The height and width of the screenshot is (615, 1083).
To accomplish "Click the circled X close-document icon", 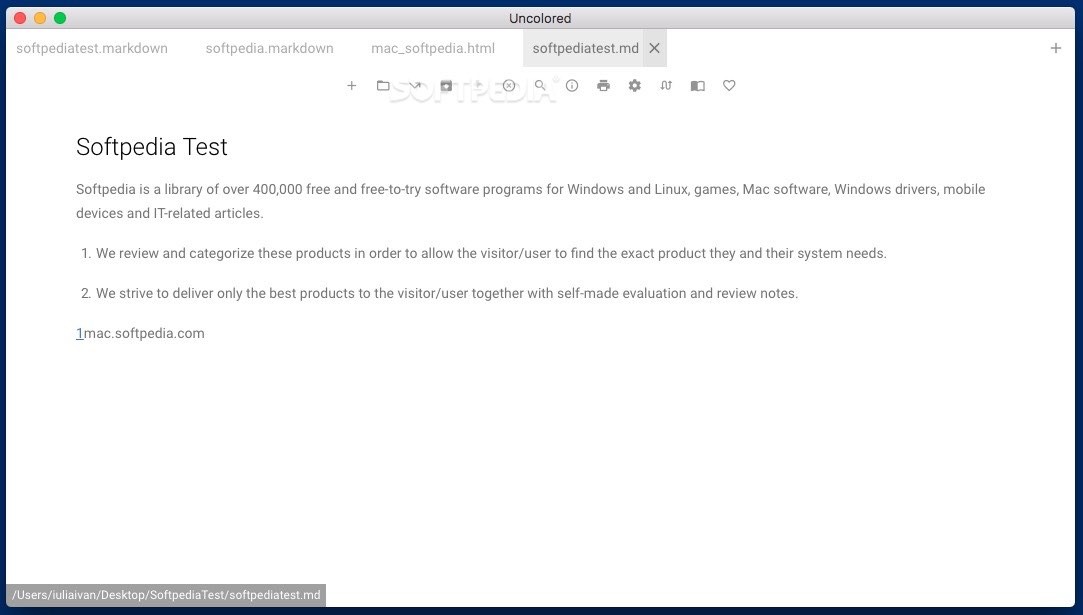I will pyautogui.click(x=509, y=86).
